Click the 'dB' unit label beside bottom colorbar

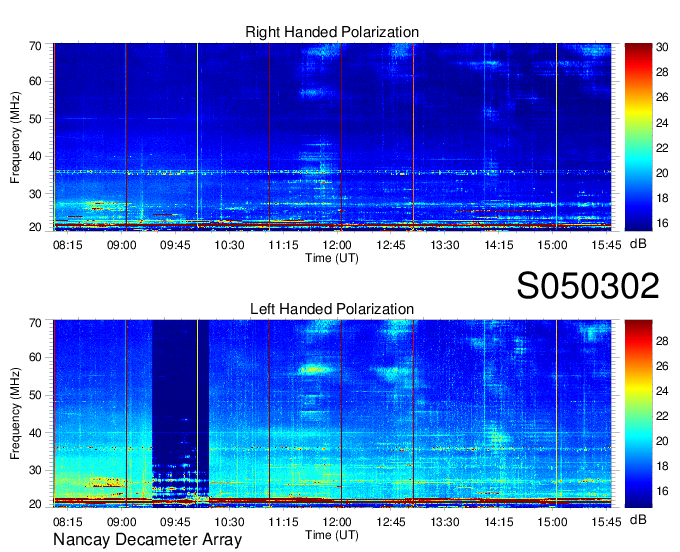(638, 519)
